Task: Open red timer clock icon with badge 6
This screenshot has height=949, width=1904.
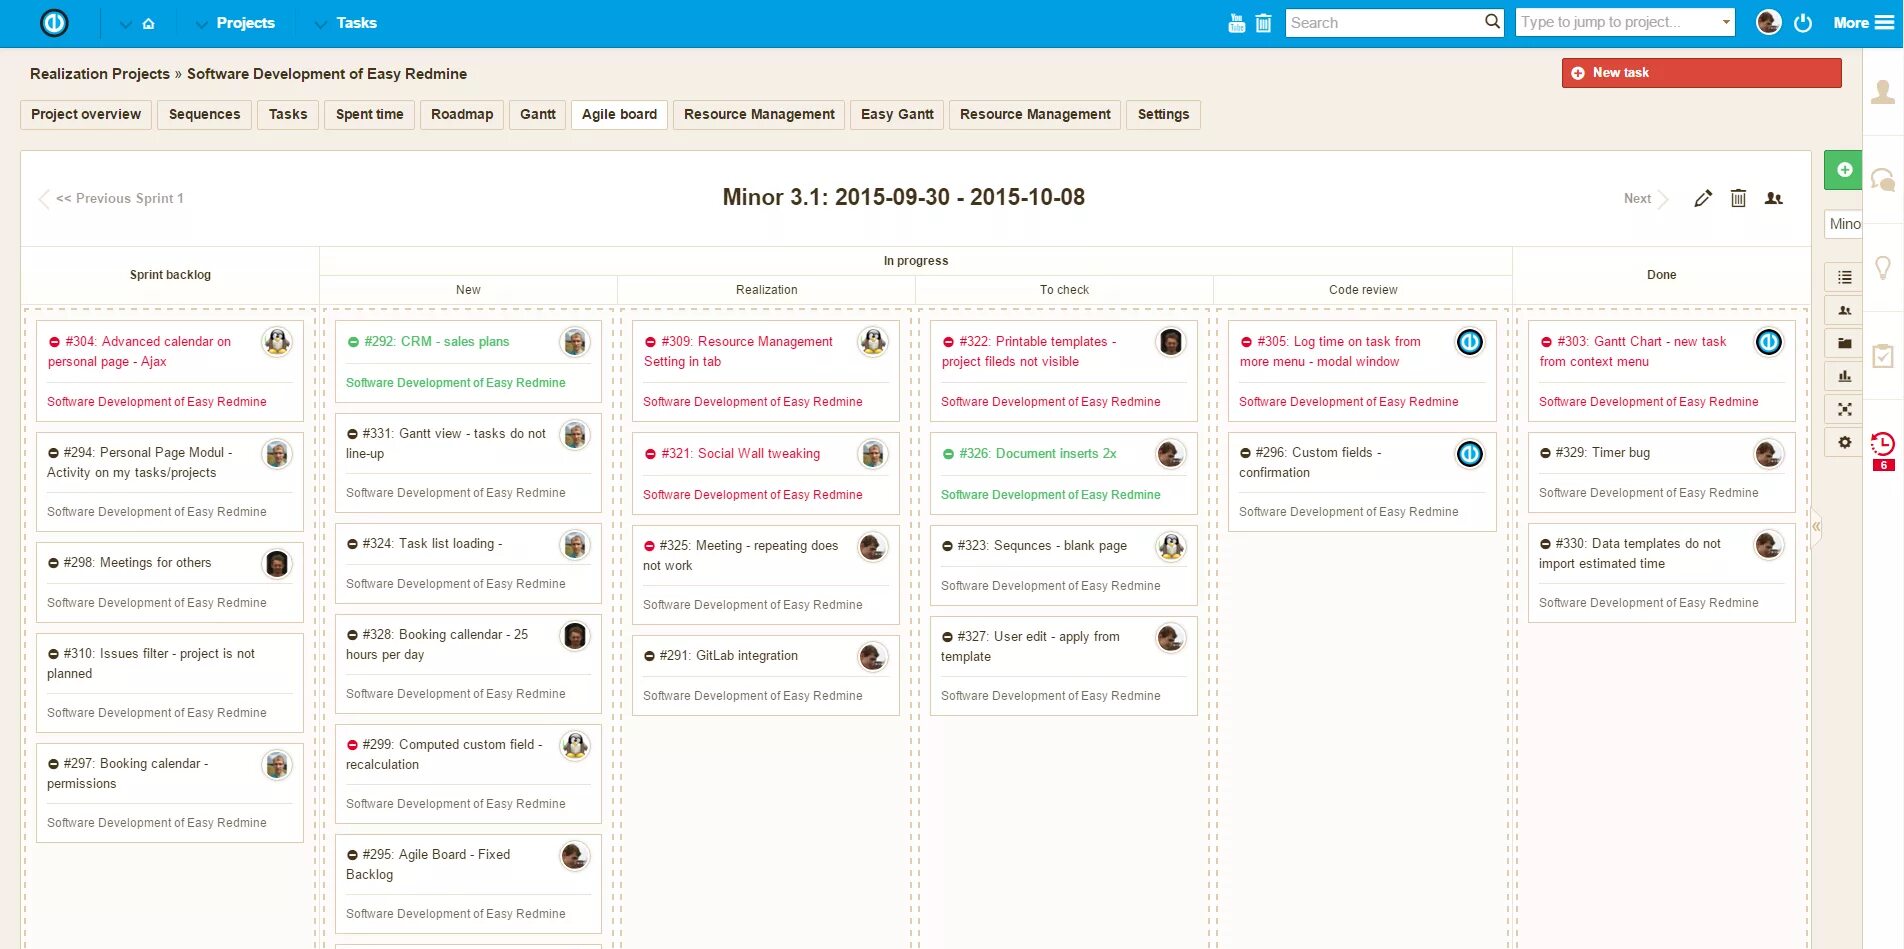Action: tap(1883, 450)
